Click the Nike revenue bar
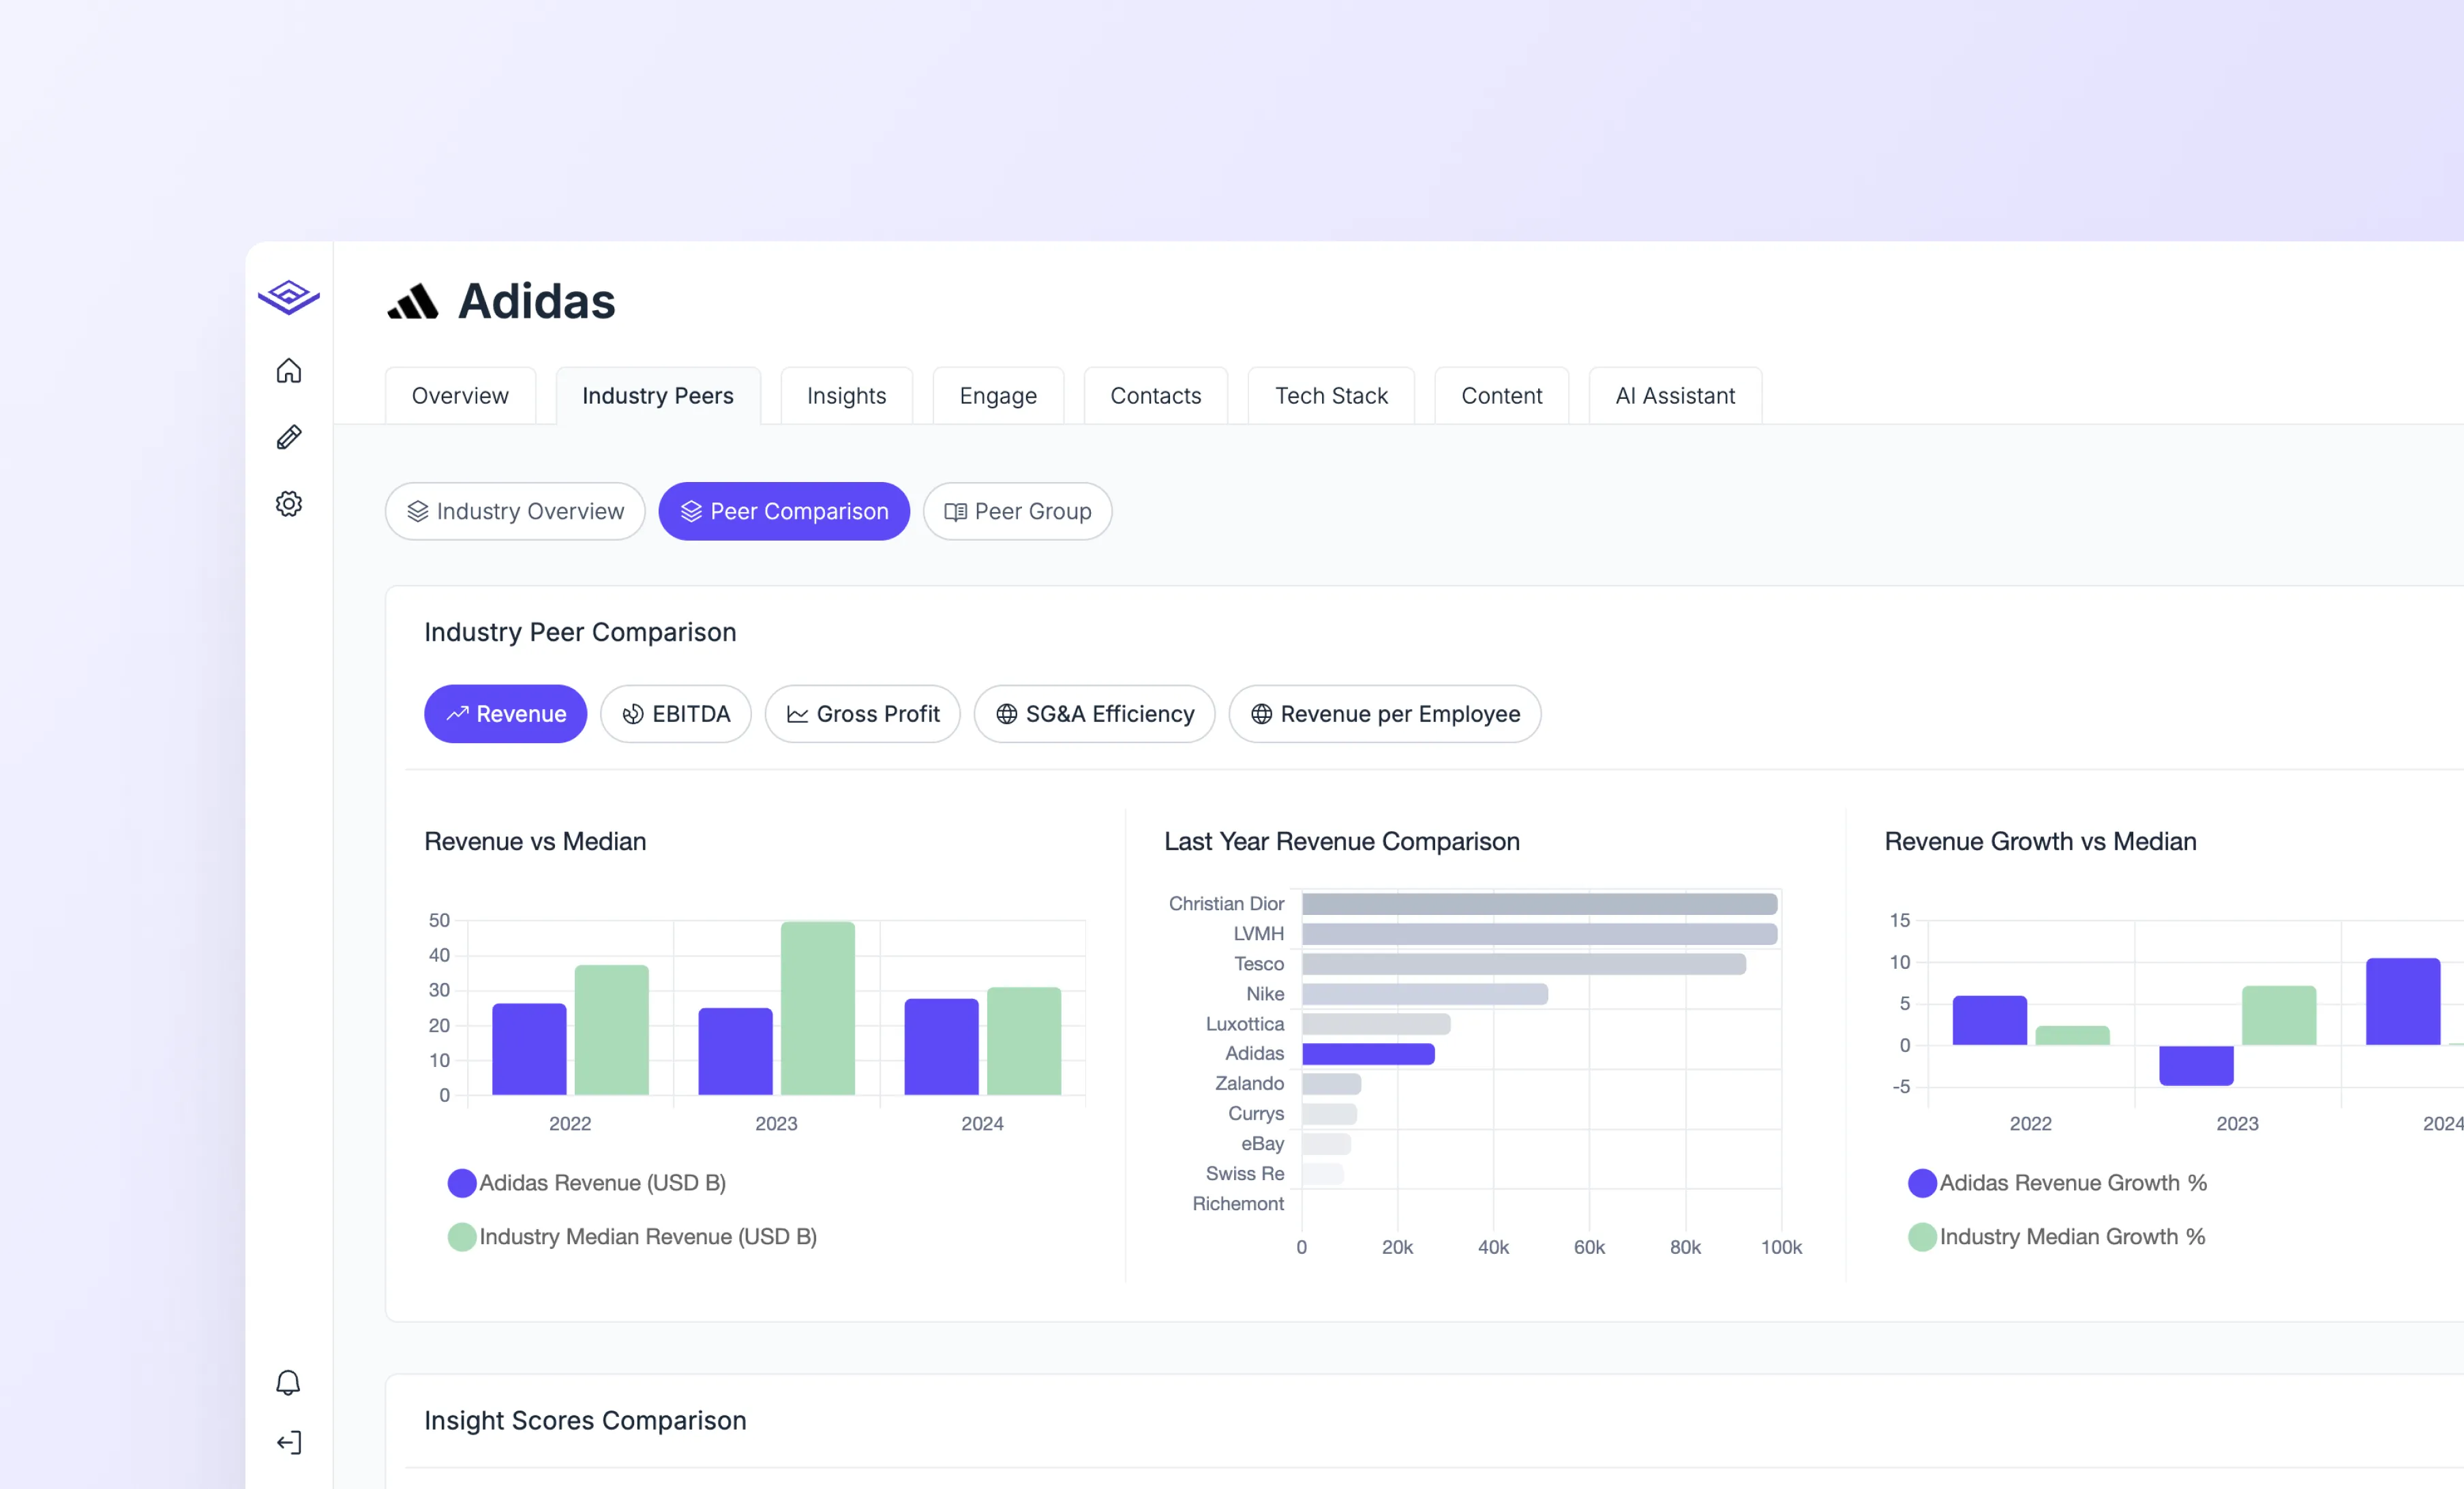 tap(1425, 994)
